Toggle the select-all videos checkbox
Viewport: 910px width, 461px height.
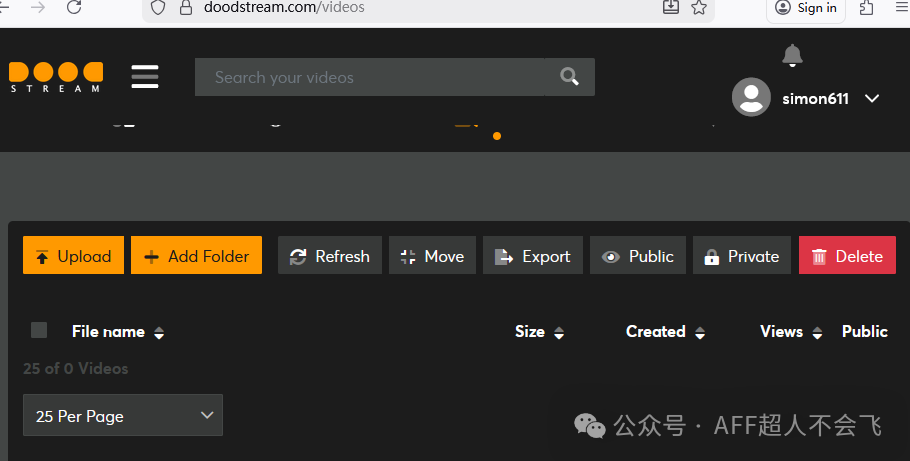point(39,330)
